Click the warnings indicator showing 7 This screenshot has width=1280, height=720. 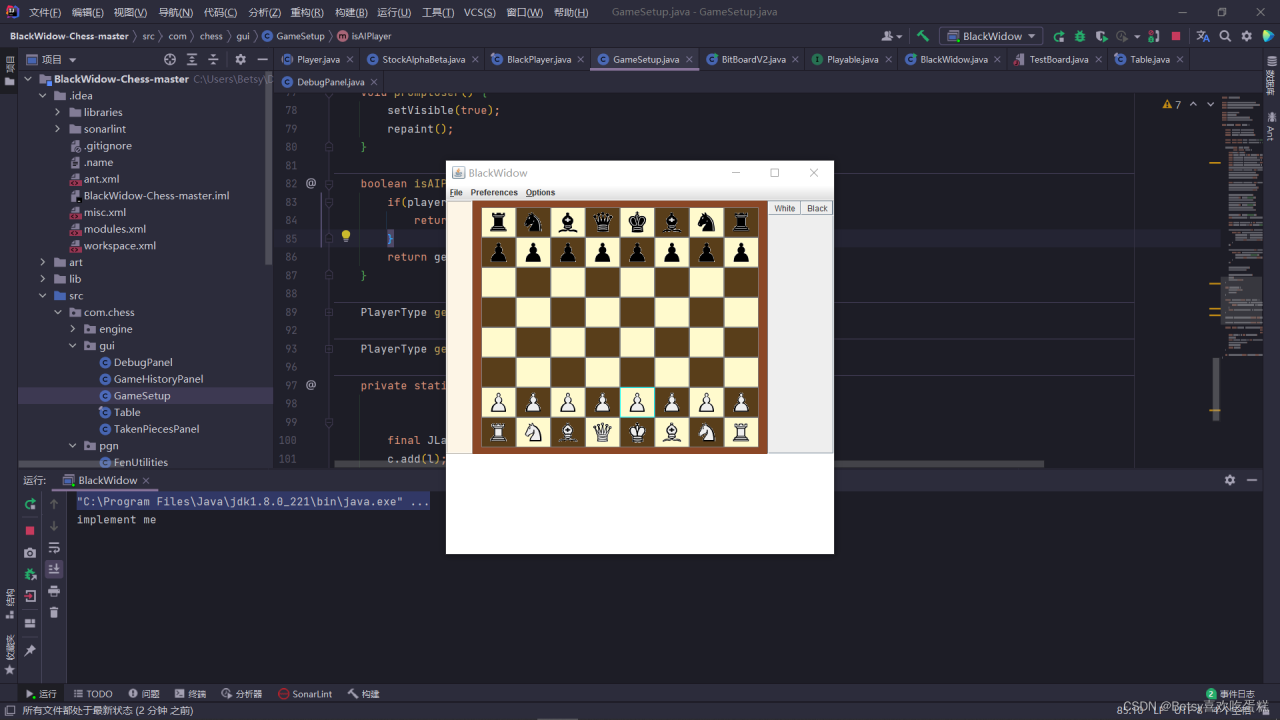tap(1171, 104)
